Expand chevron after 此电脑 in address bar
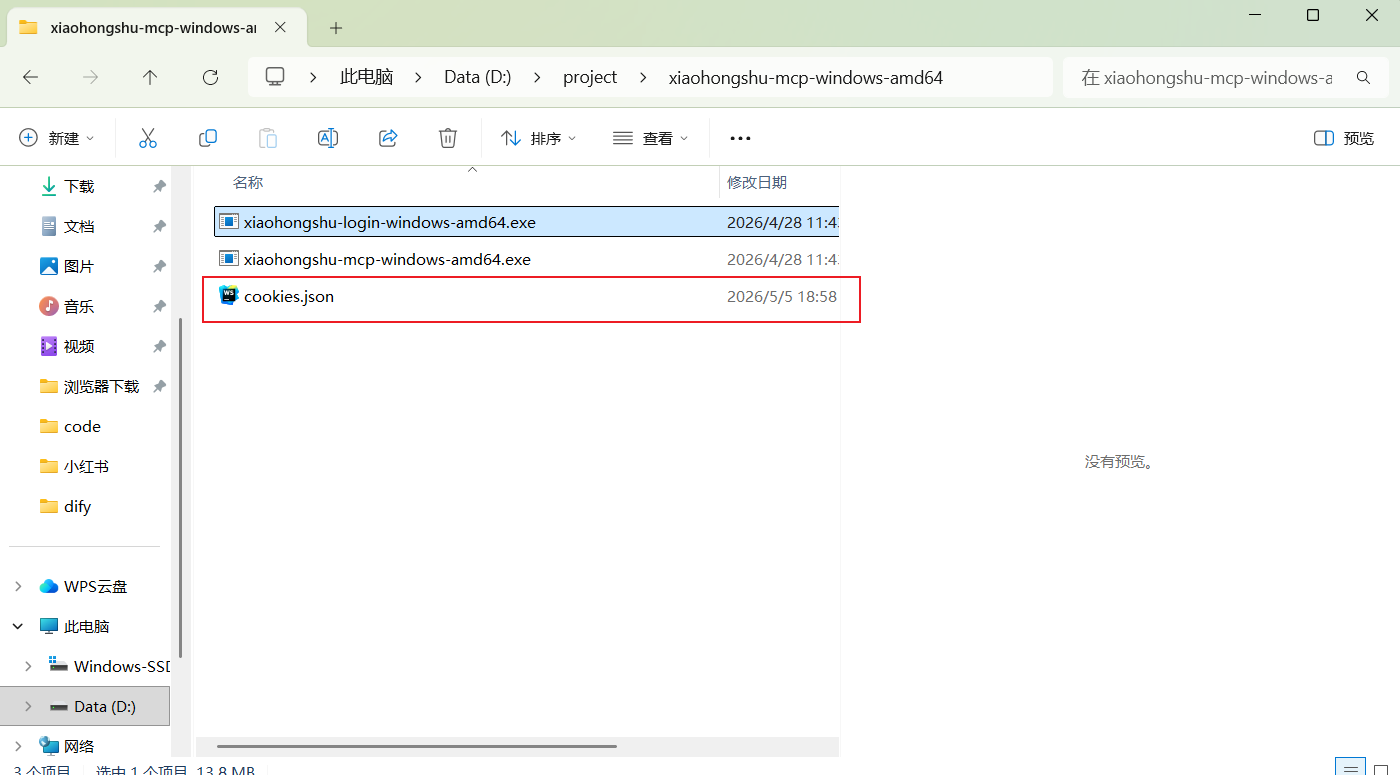Viewport: 1400px width, 775px height. pos(419,77)
